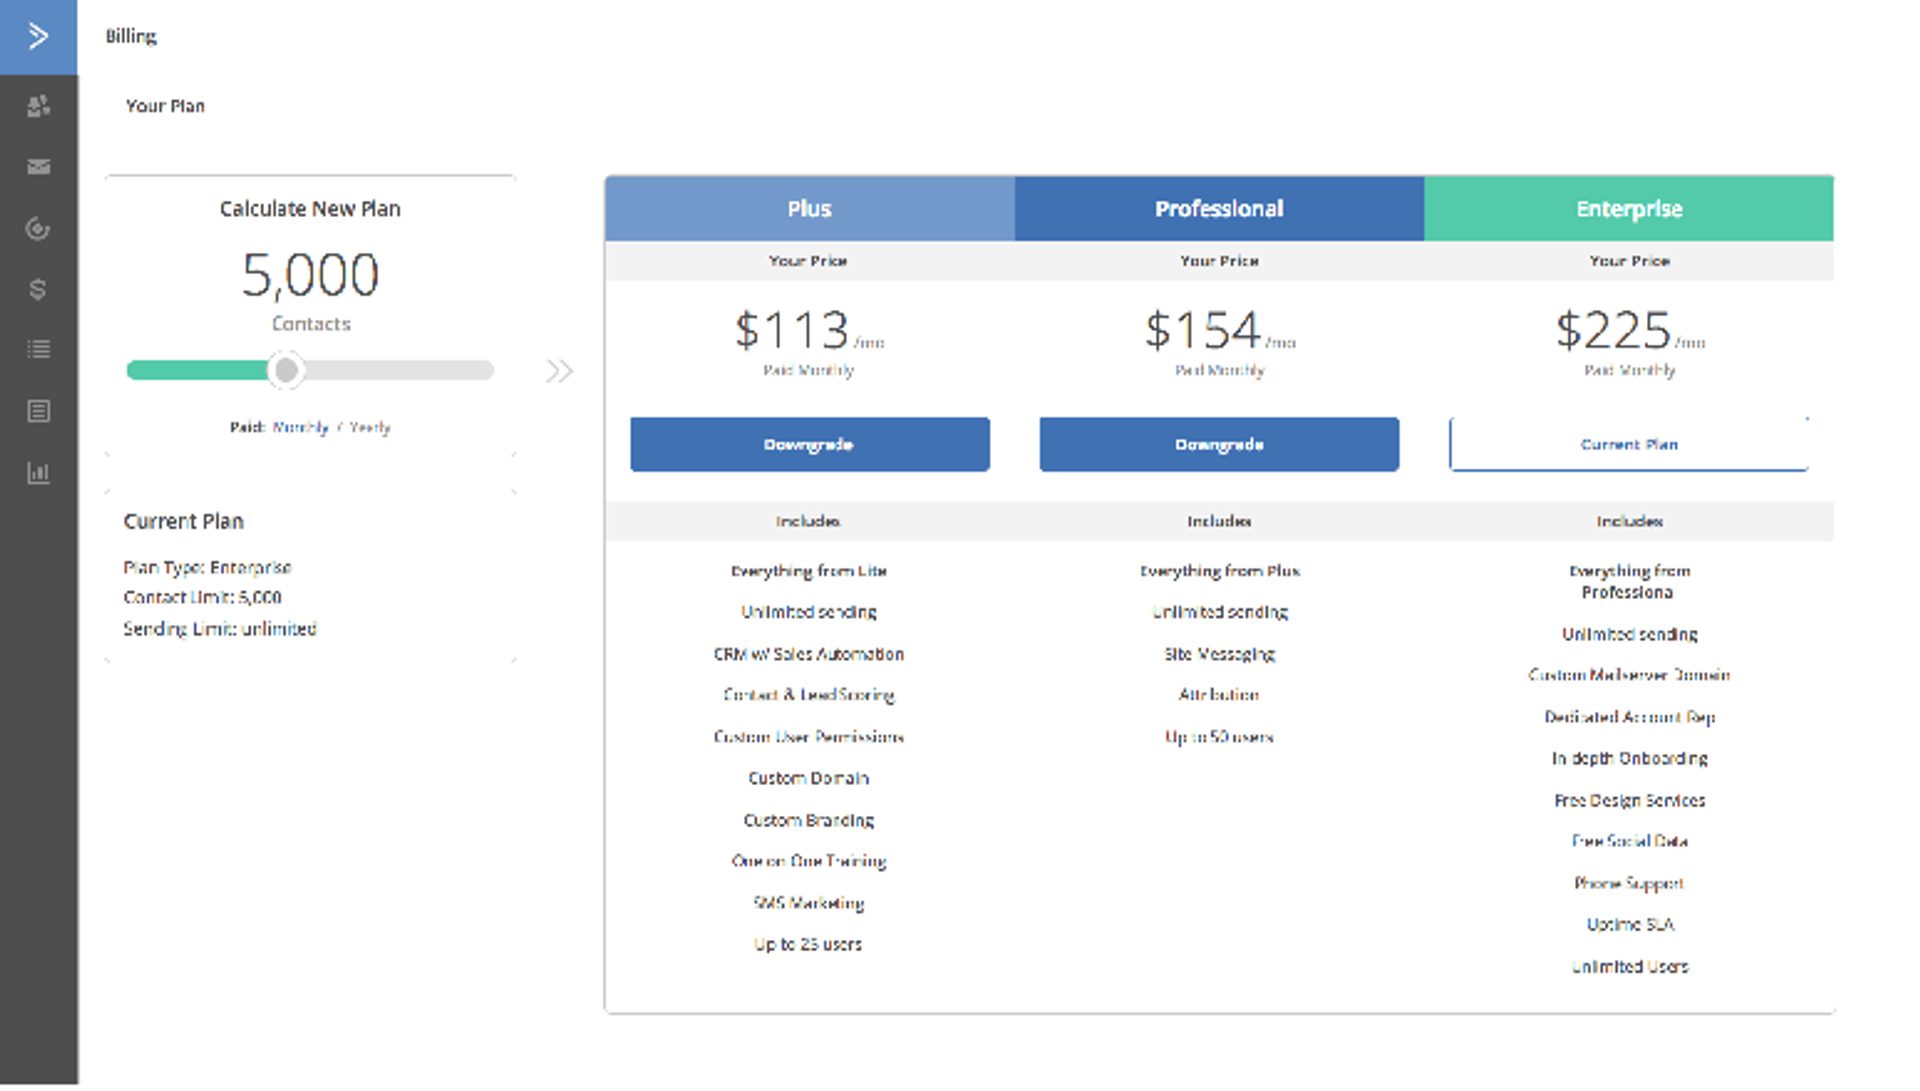The image size is (1920, 1091).
Task: Select the Plus plan tab header
Action: (809, 209)
